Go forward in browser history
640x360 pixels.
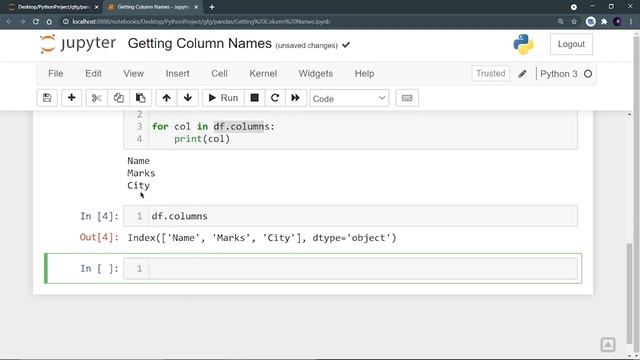tap(22, 22)
